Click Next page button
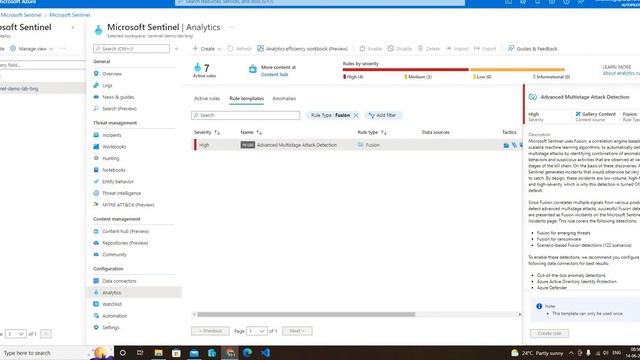 (x=297, y=331)
